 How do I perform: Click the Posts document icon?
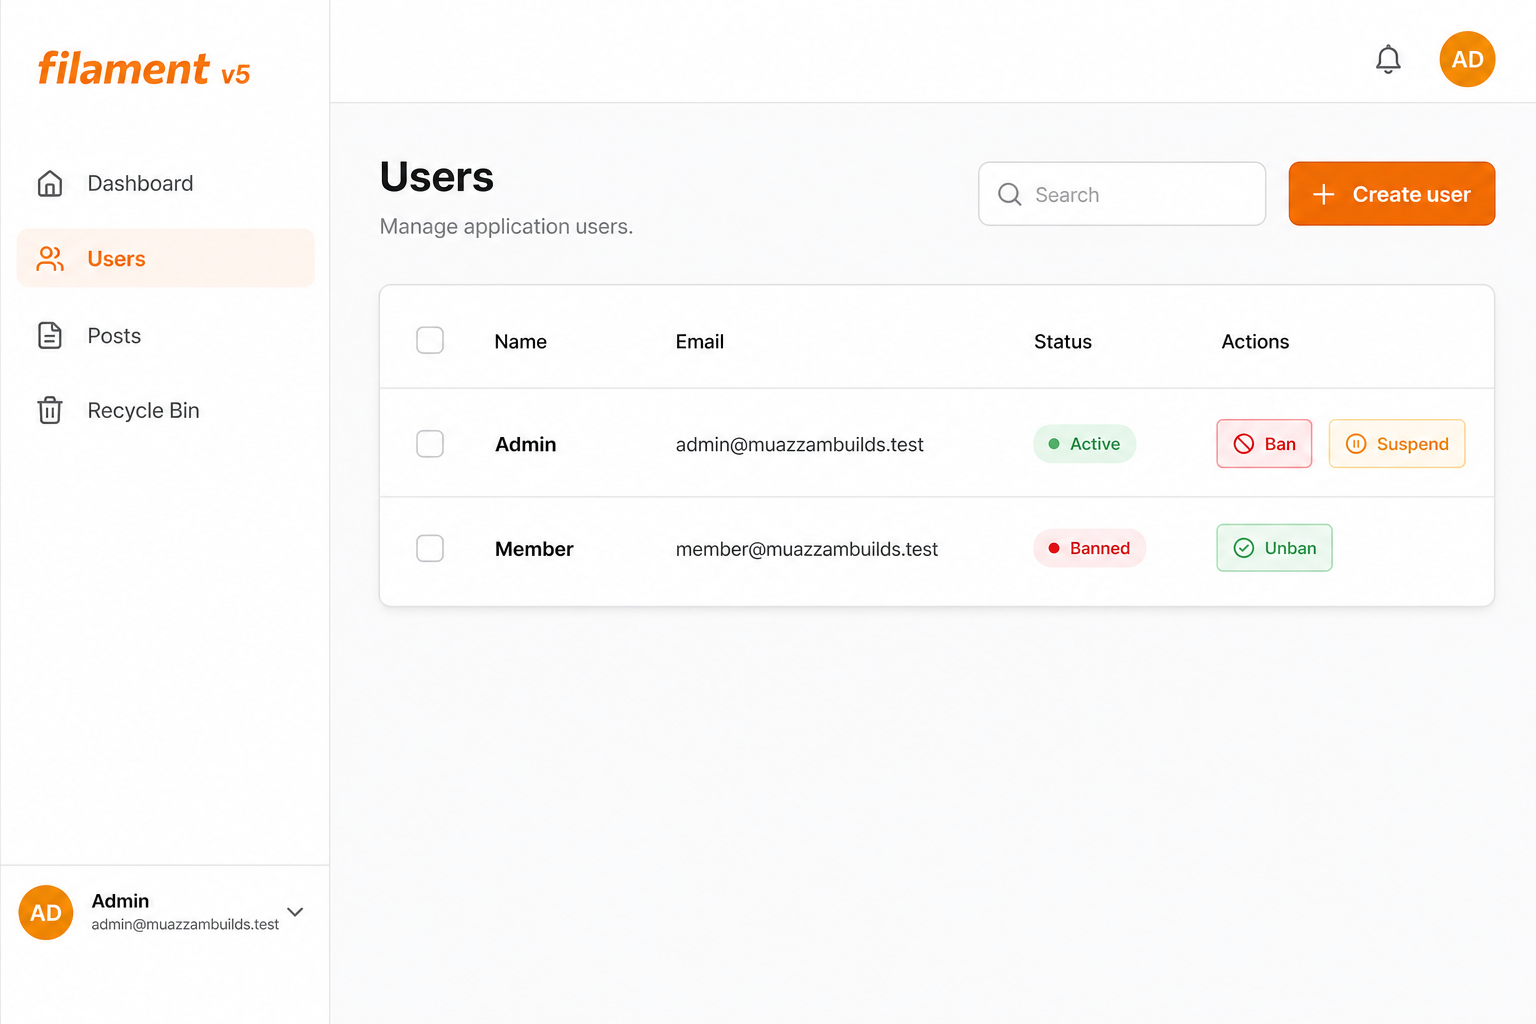tap(50, 336)
